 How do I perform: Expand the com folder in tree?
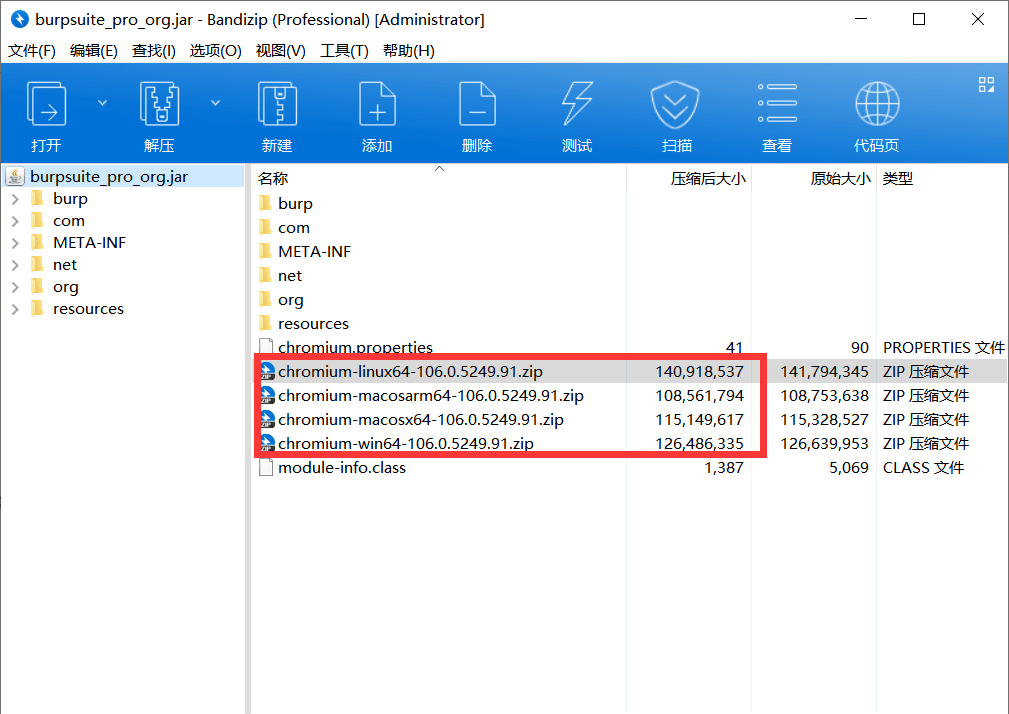pos(15,221)
